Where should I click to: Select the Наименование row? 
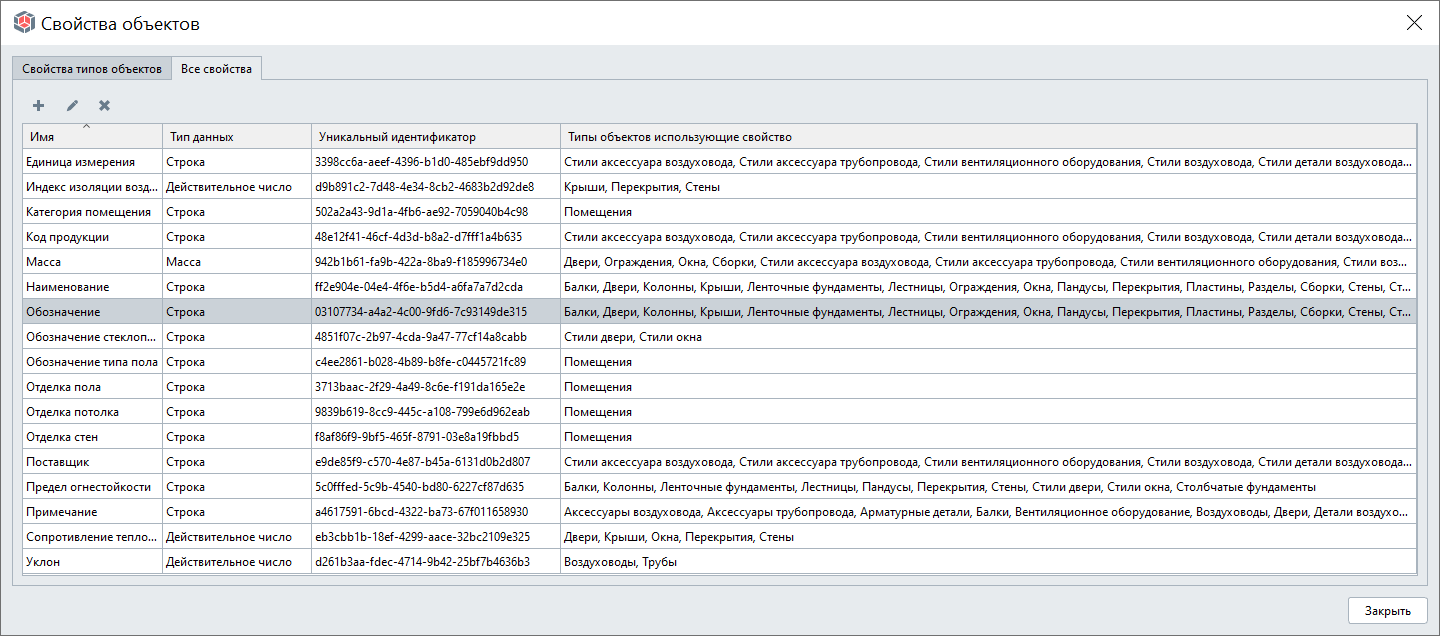pos(720,286)
